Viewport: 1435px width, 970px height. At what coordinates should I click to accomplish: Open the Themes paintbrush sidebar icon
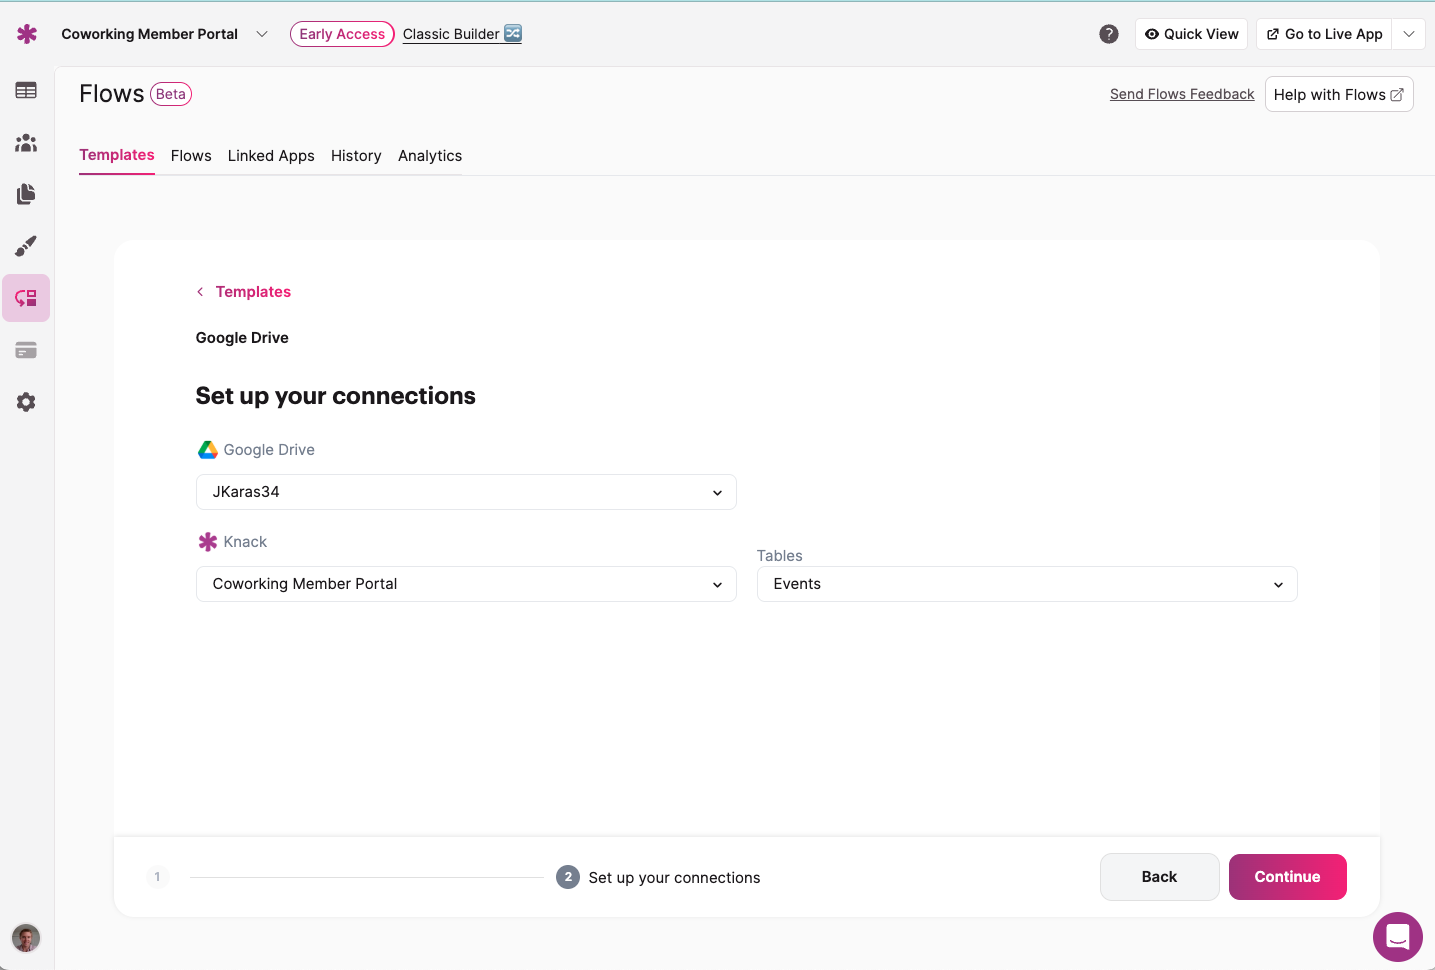point(26,246)
